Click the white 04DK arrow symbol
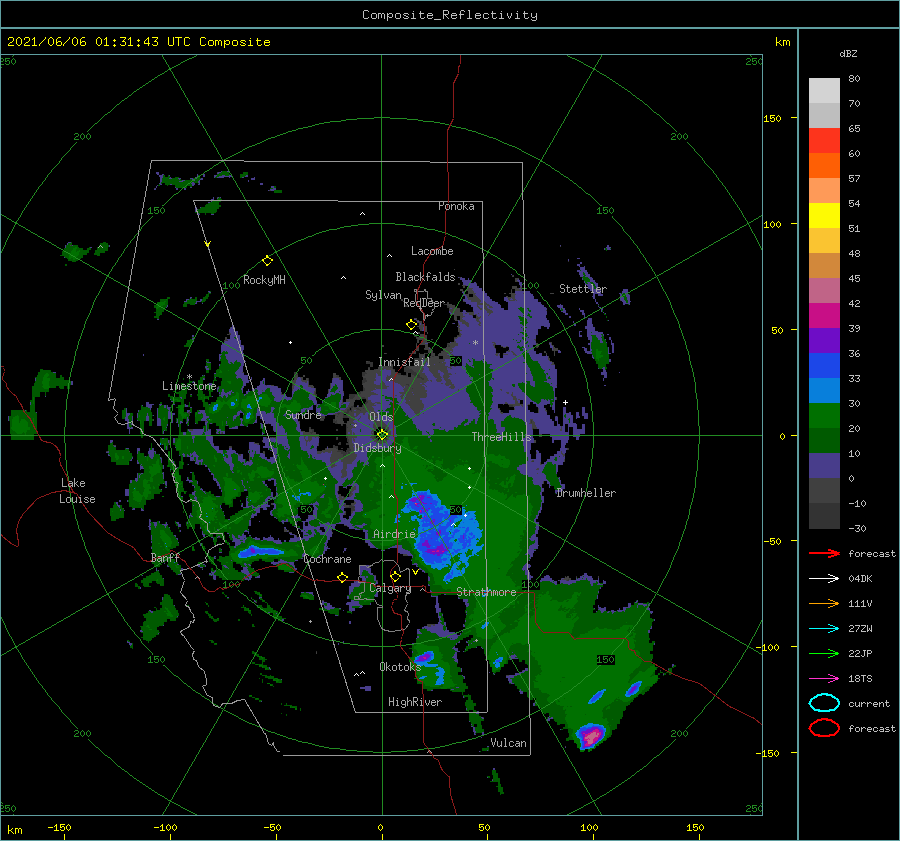Viewport: 900px width, 841px height. [x=824, y=579]
